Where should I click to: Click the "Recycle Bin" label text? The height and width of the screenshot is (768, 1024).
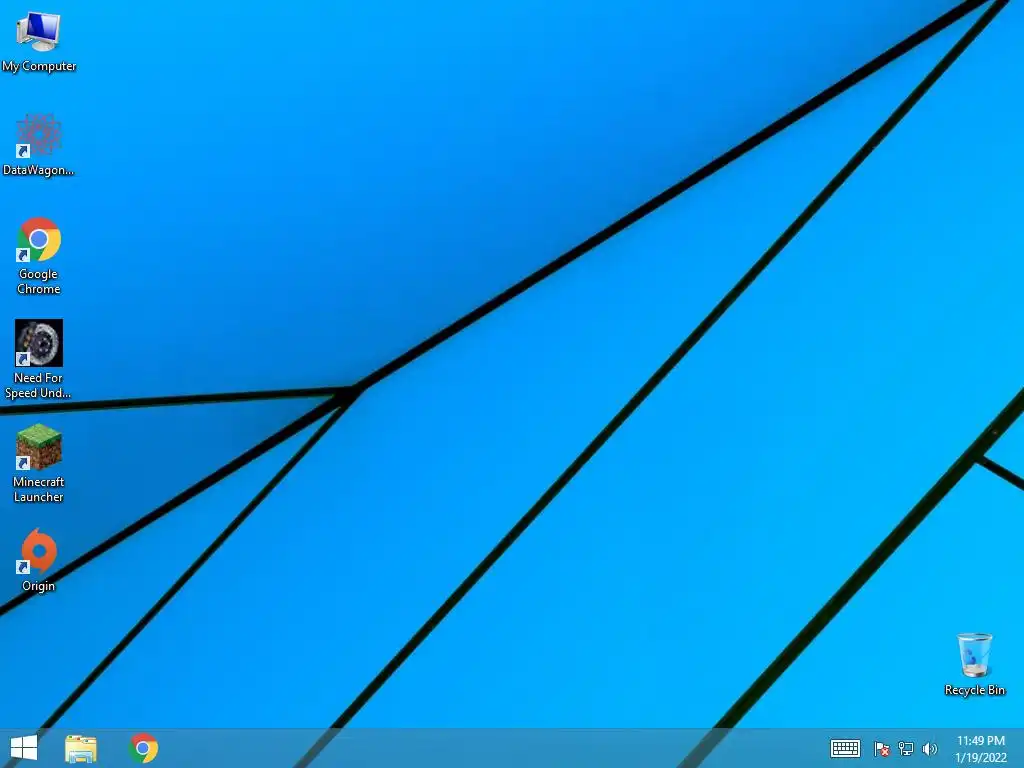tap(975, 690)
